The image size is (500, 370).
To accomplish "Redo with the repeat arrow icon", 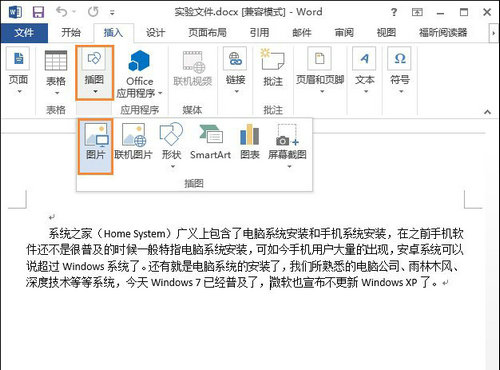I will (93, 12).
